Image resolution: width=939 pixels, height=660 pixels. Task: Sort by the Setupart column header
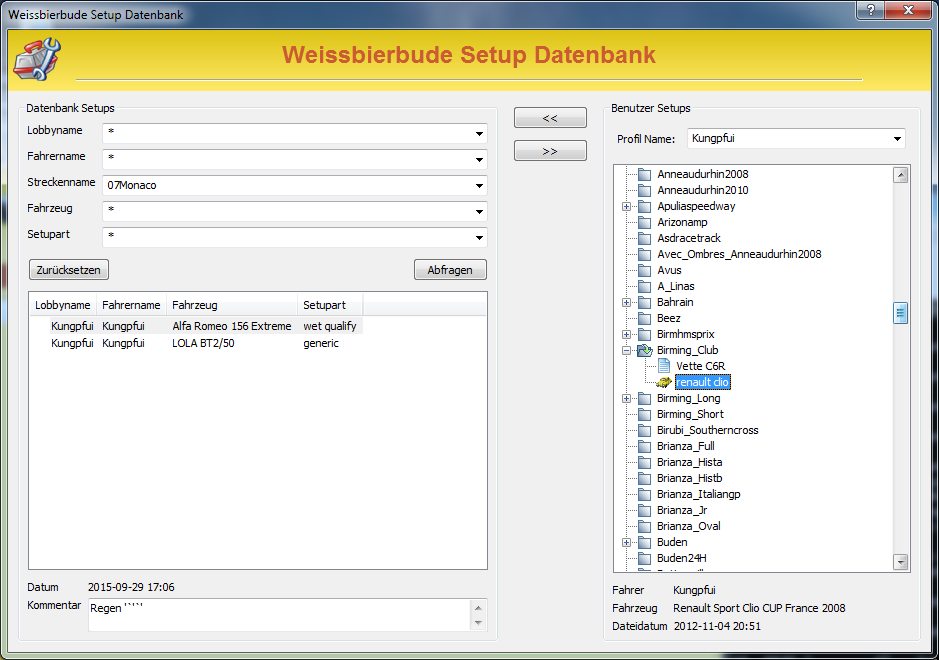click(329, 305)
